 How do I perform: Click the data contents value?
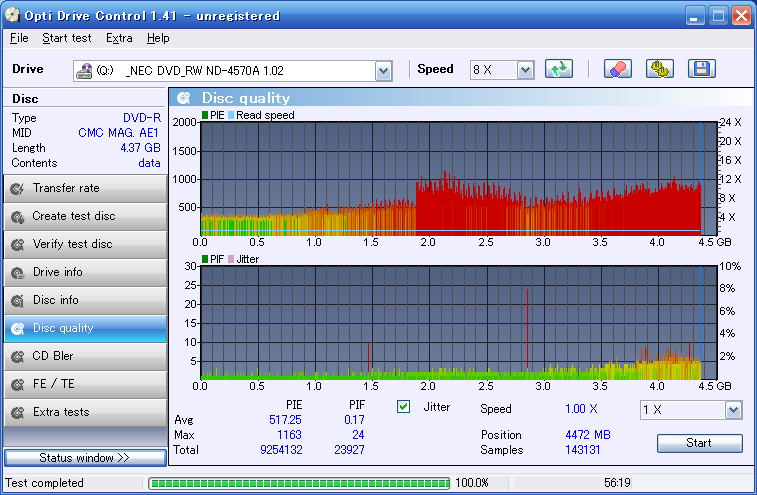click(x=149, y=163)
